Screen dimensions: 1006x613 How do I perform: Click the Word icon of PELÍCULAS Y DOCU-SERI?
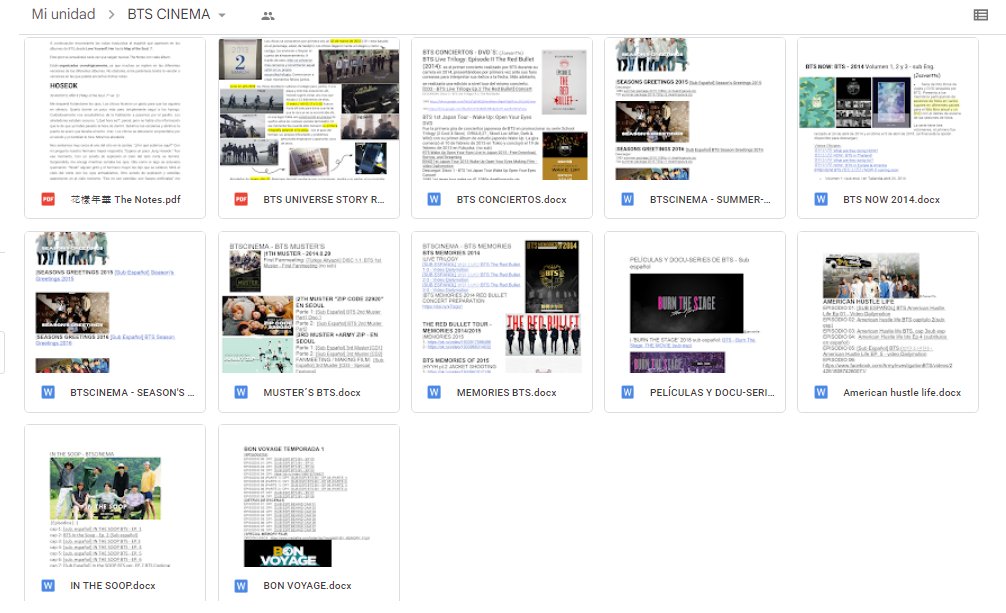(x=627, y=392)
